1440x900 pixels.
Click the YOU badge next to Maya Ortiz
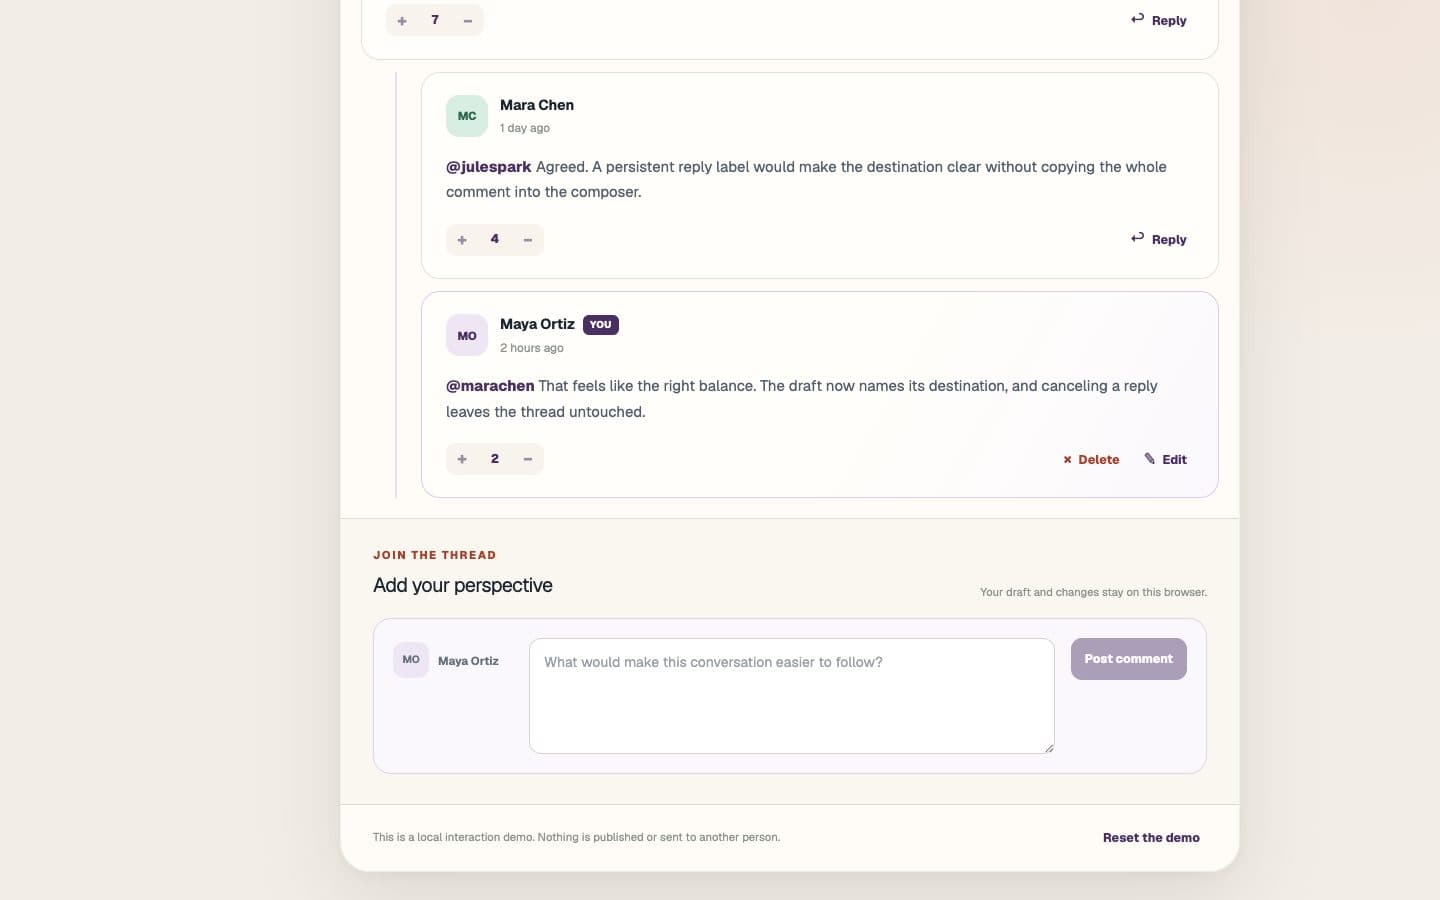pyautogui.click(x=601, y=325)
